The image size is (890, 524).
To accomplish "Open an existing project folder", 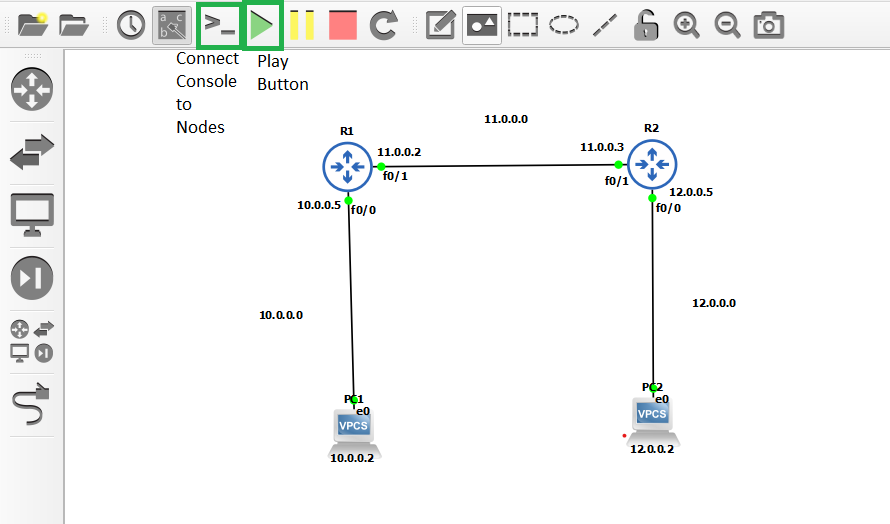I will [x=74, y=25].
